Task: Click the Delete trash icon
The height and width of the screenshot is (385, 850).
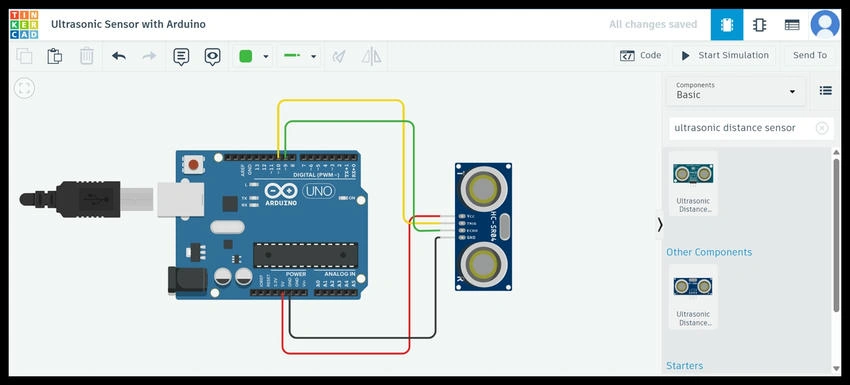Action: (87, 55)
